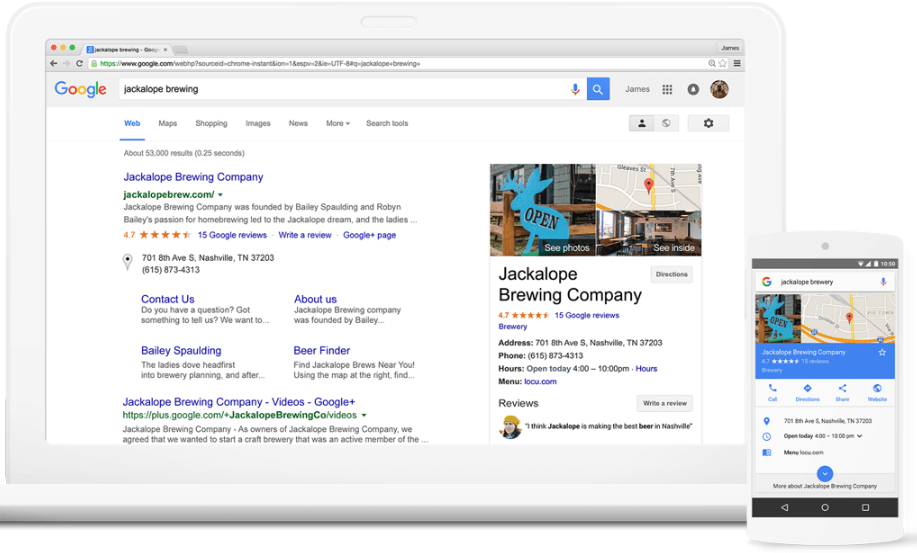
Task: Click the zoom magnifier icon in address bar
Action: click(x=712, y=63)
